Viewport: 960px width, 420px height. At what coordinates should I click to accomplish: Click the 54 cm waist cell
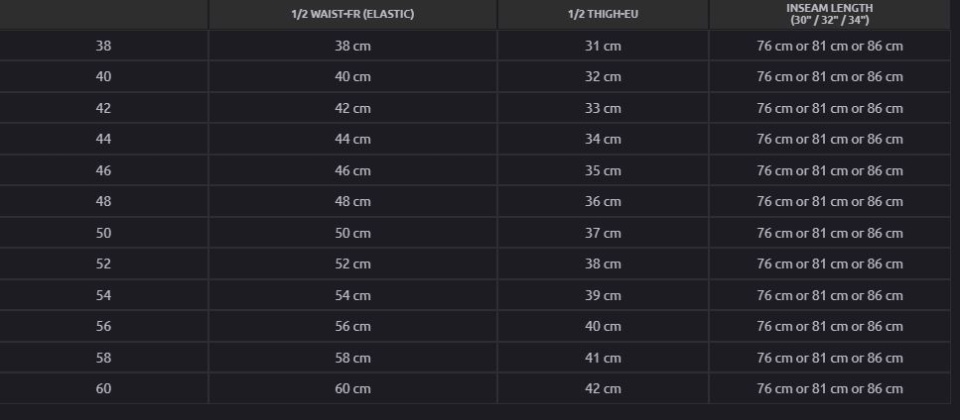coord(353,296)
